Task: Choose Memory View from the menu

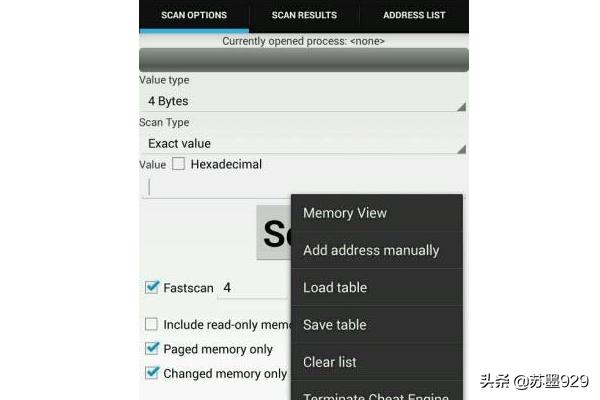Action: 376,213
